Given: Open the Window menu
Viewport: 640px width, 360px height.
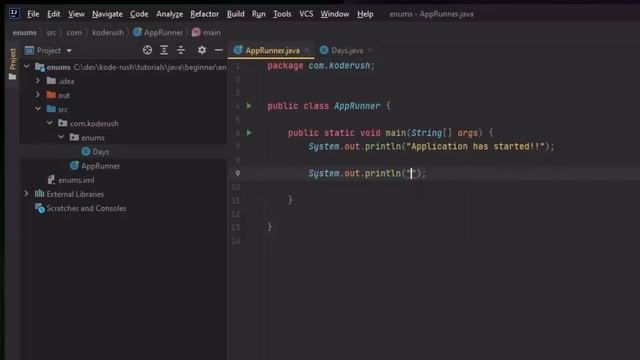Looking at the screenshot, I should (x=335, y=14).
